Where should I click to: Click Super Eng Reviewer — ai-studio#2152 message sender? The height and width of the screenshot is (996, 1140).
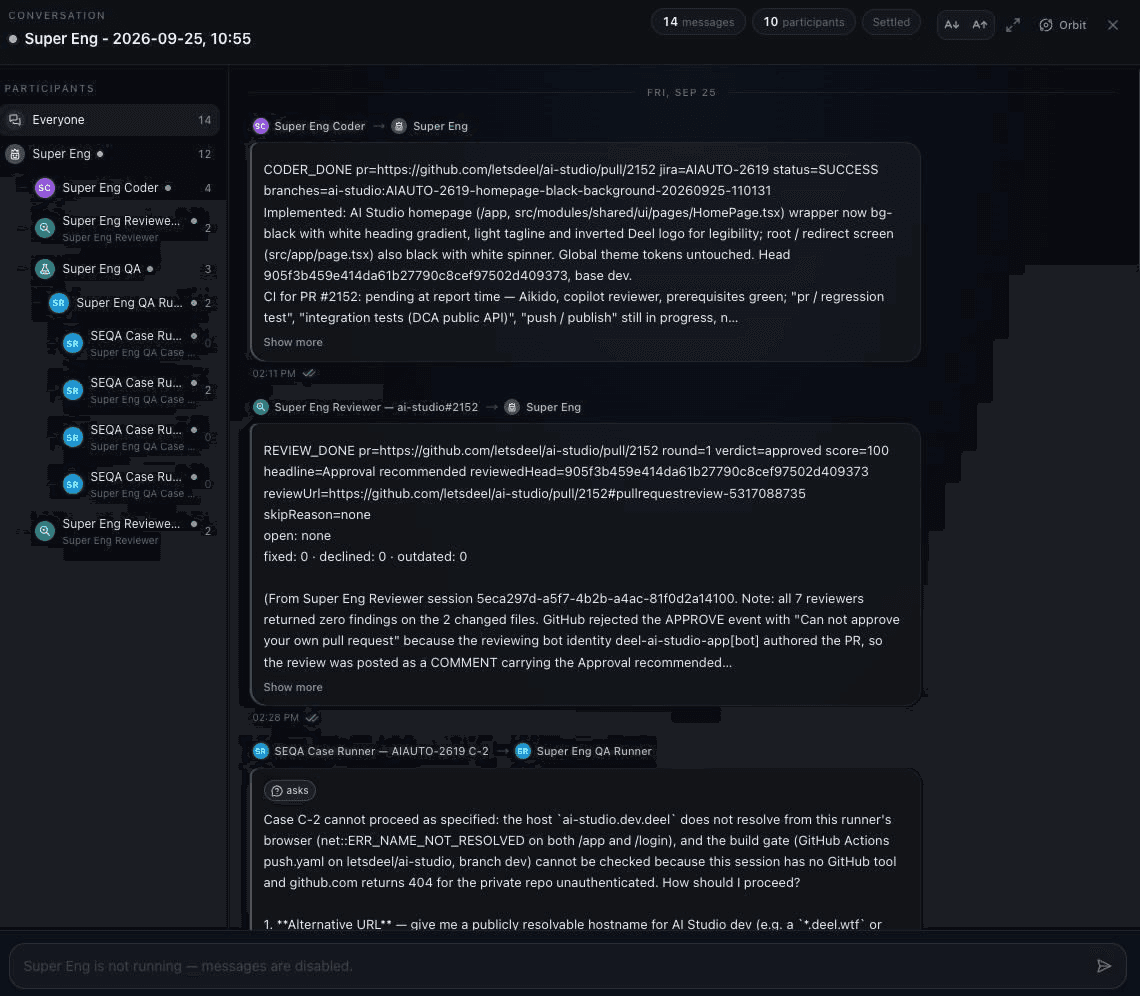[376, 407]
